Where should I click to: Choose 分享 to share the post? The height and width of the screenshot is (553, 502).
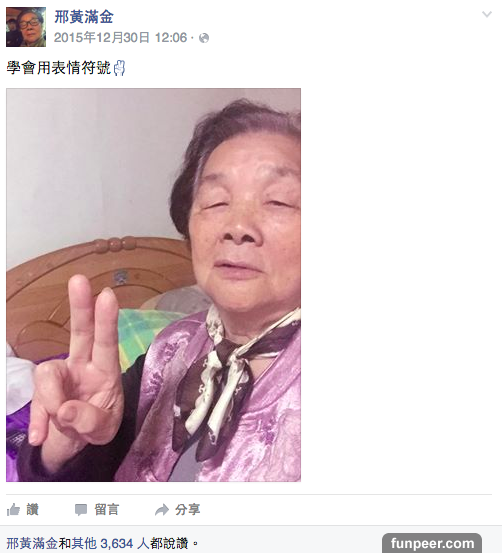pos(188,510)
